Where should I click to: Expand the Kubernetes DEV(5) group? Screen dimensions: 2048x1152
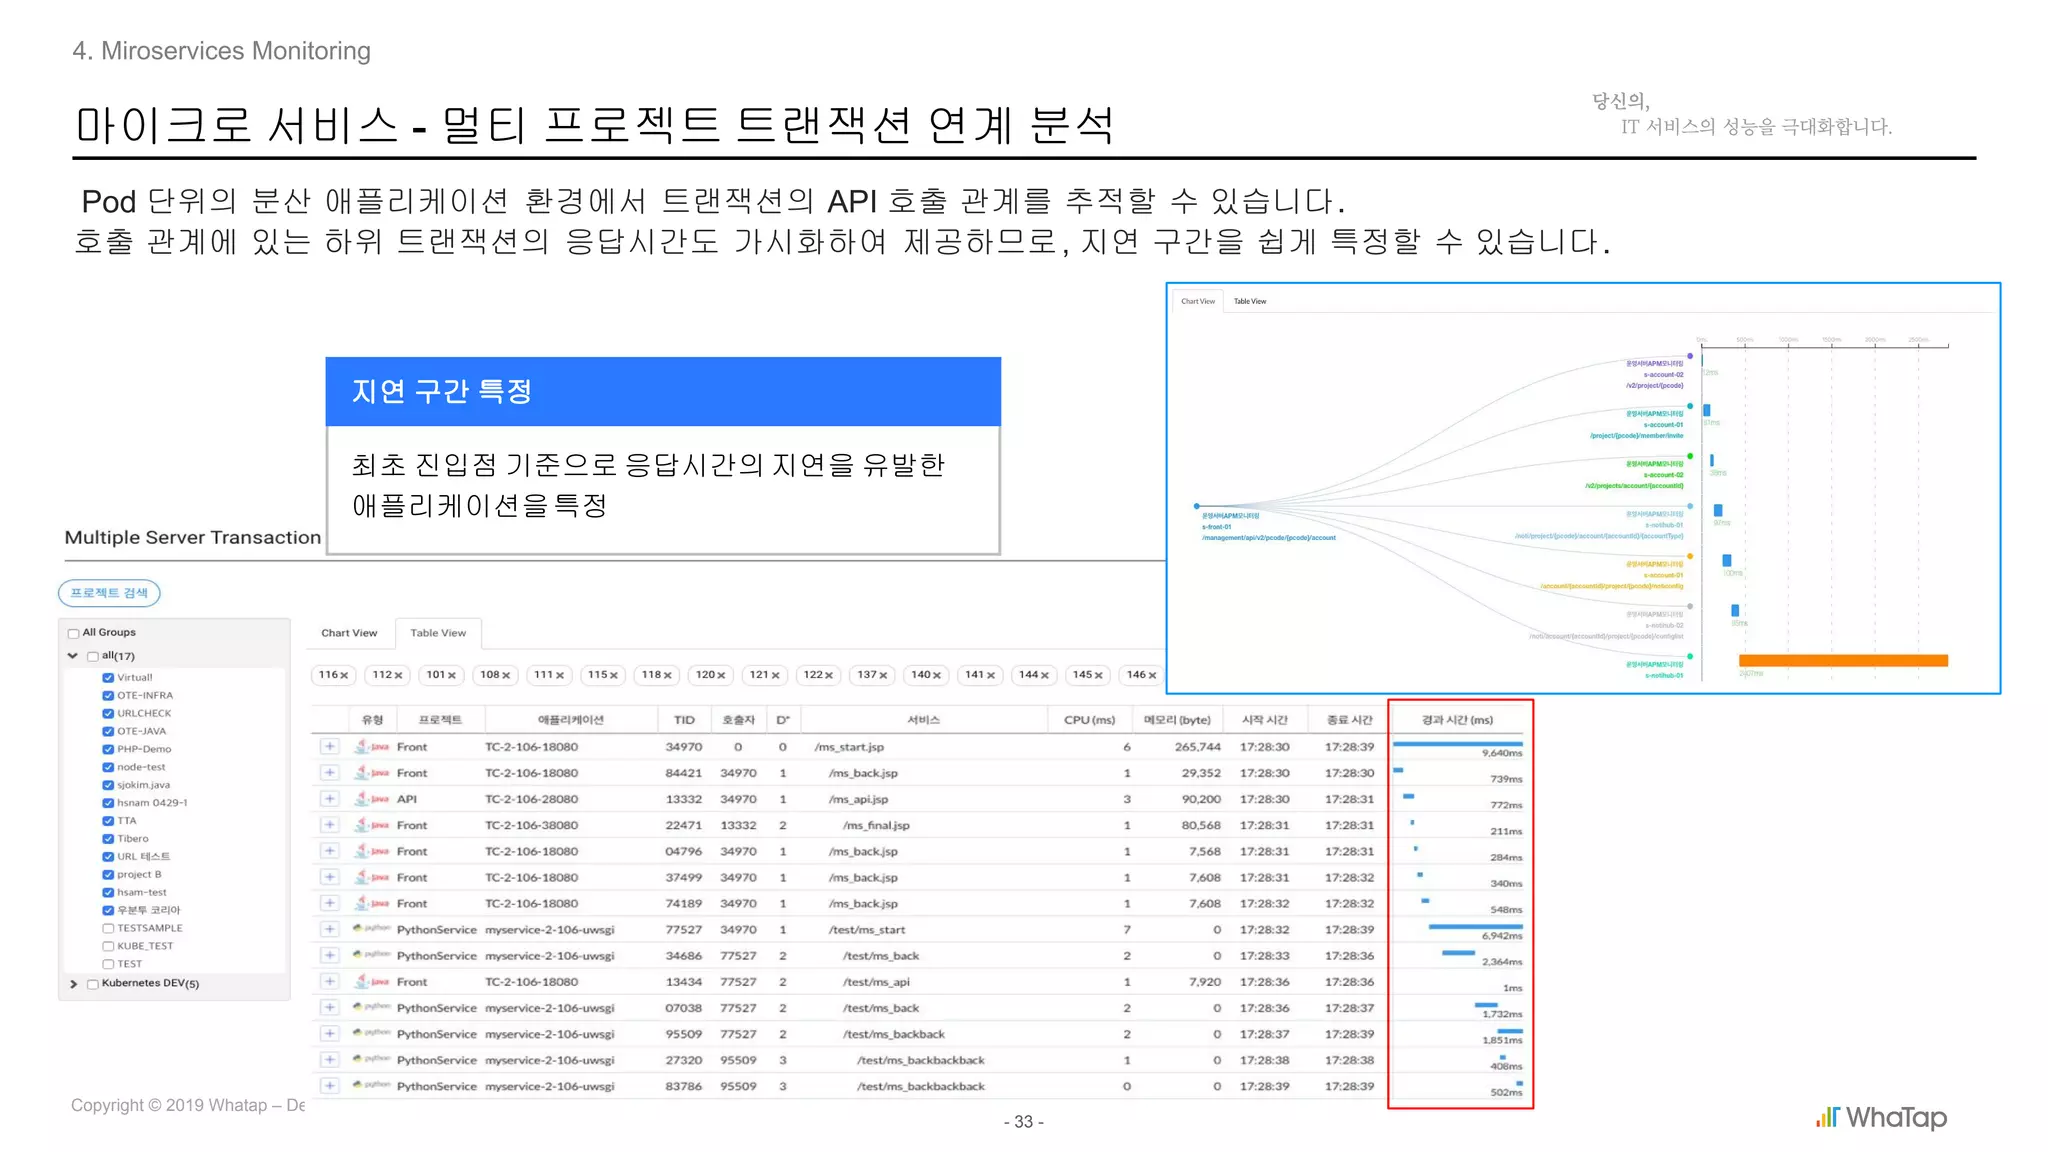(x=73, y=984)
